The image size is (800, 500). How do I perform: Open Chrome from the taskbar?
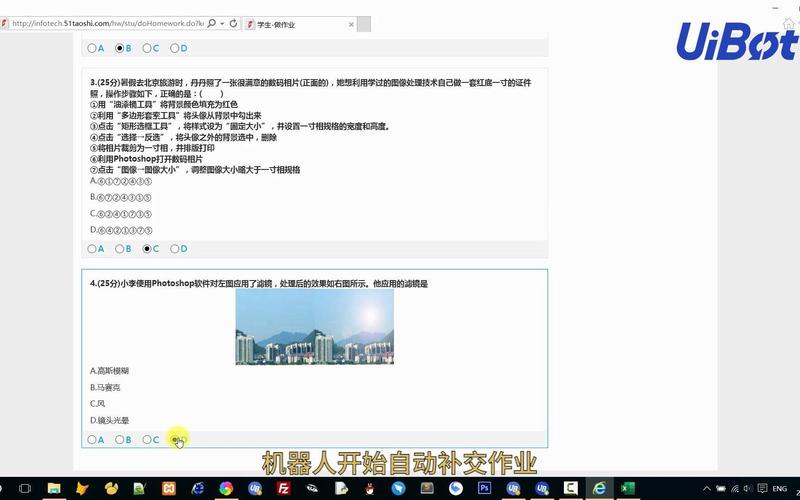pos(226,488)
